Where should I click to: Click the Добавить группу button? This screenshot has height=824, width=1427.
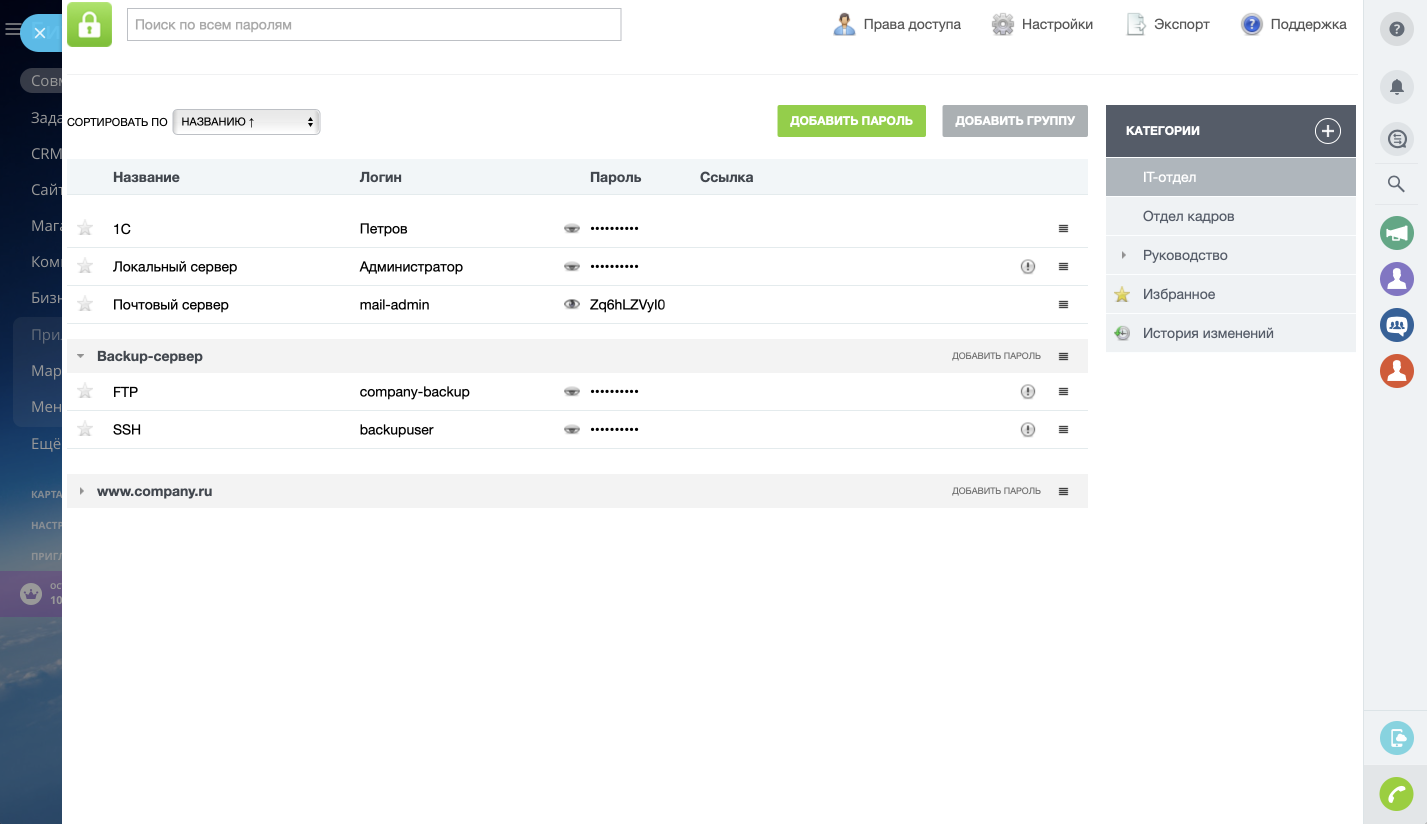pyautogui.click(x=1014, y=121)
